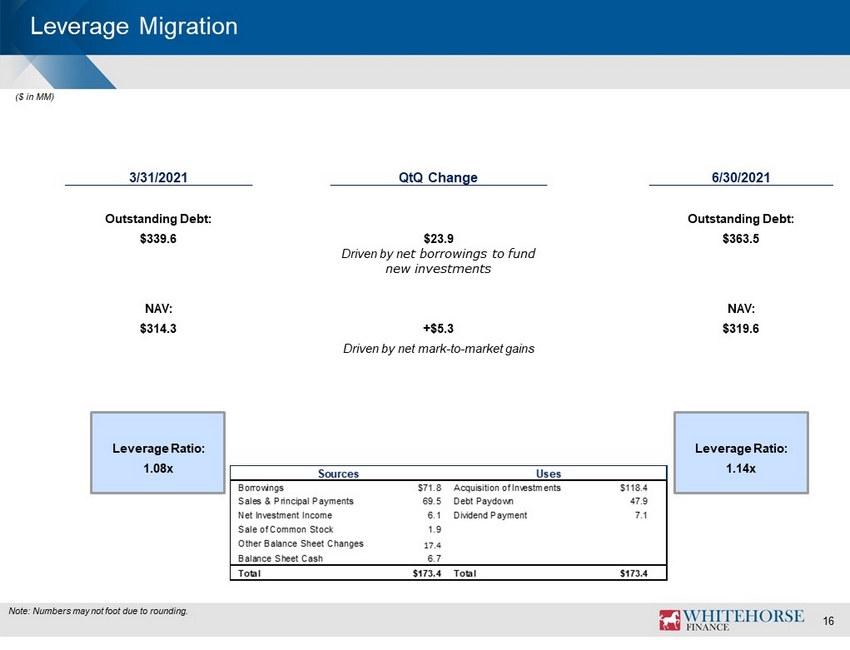Click the $23.9 debt change value
The height and width of the screenshot is (650, 850).
point(439,239)
